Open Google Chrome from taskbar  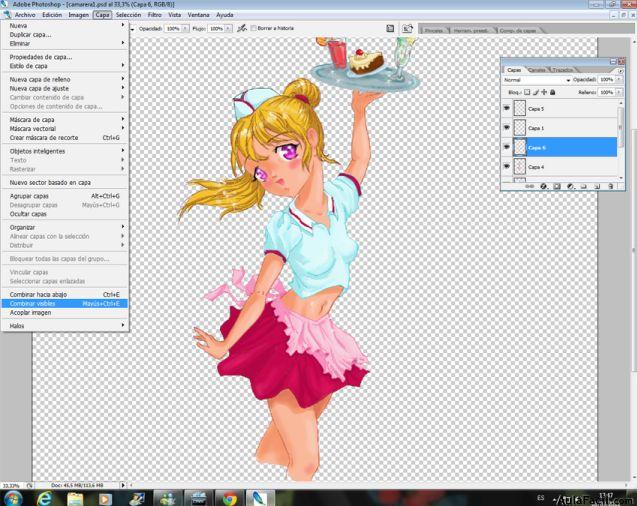(230, 498)
